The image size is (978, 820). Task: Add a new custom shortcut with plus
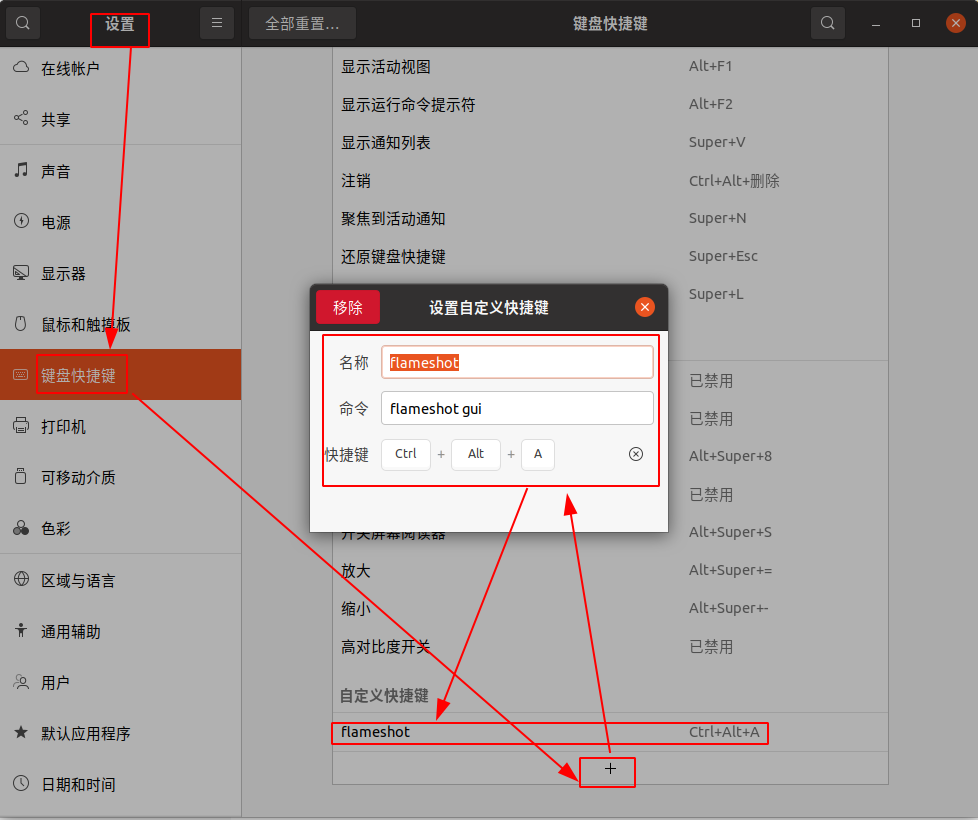pos(610,769)
